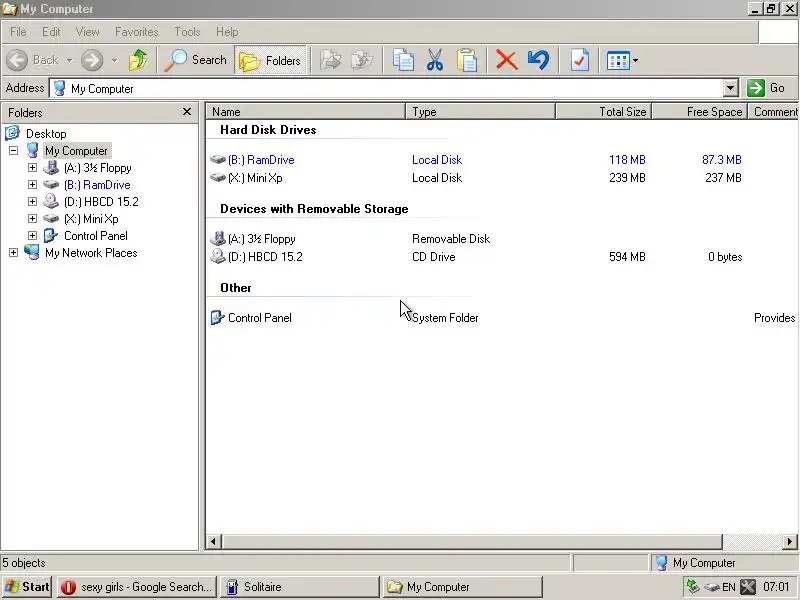This screenshot has height=600, width=800.
Task: Toggle the Folders pane button
Action: [x=270, y=60]
